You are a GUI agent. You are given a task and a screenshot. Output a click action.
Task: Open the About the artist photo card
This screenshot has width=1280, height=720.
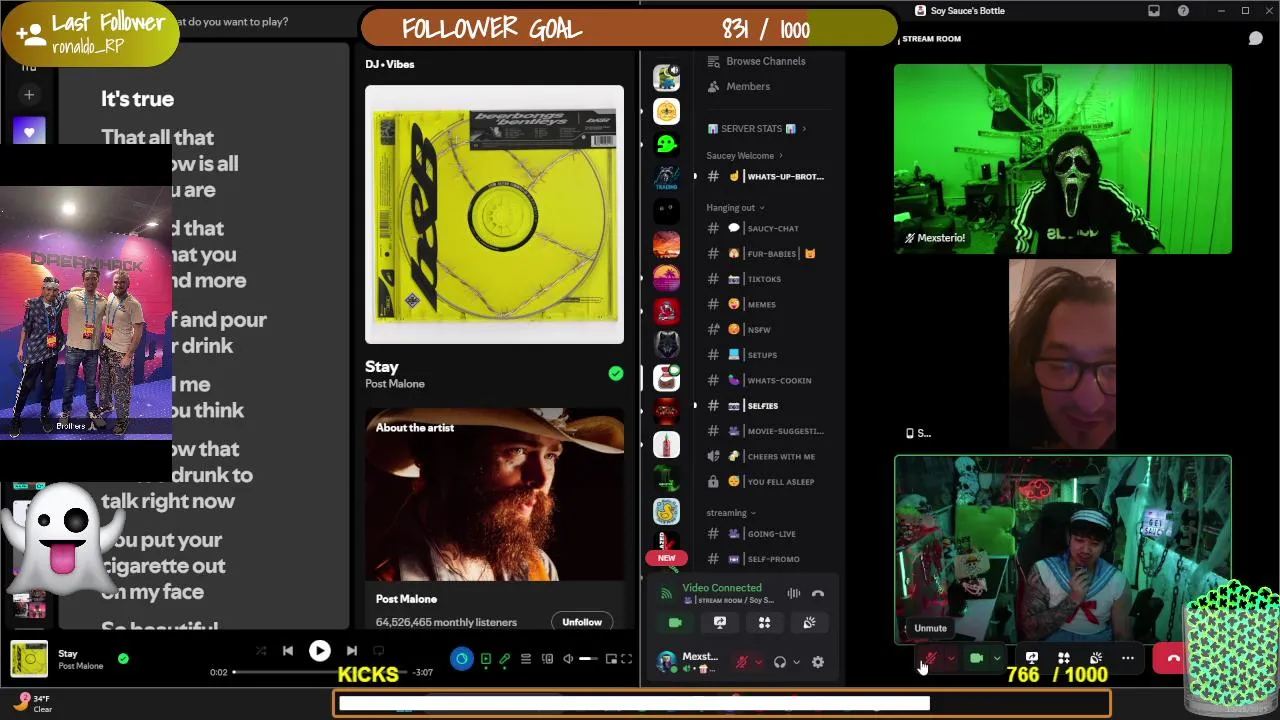tap(494, 494)
